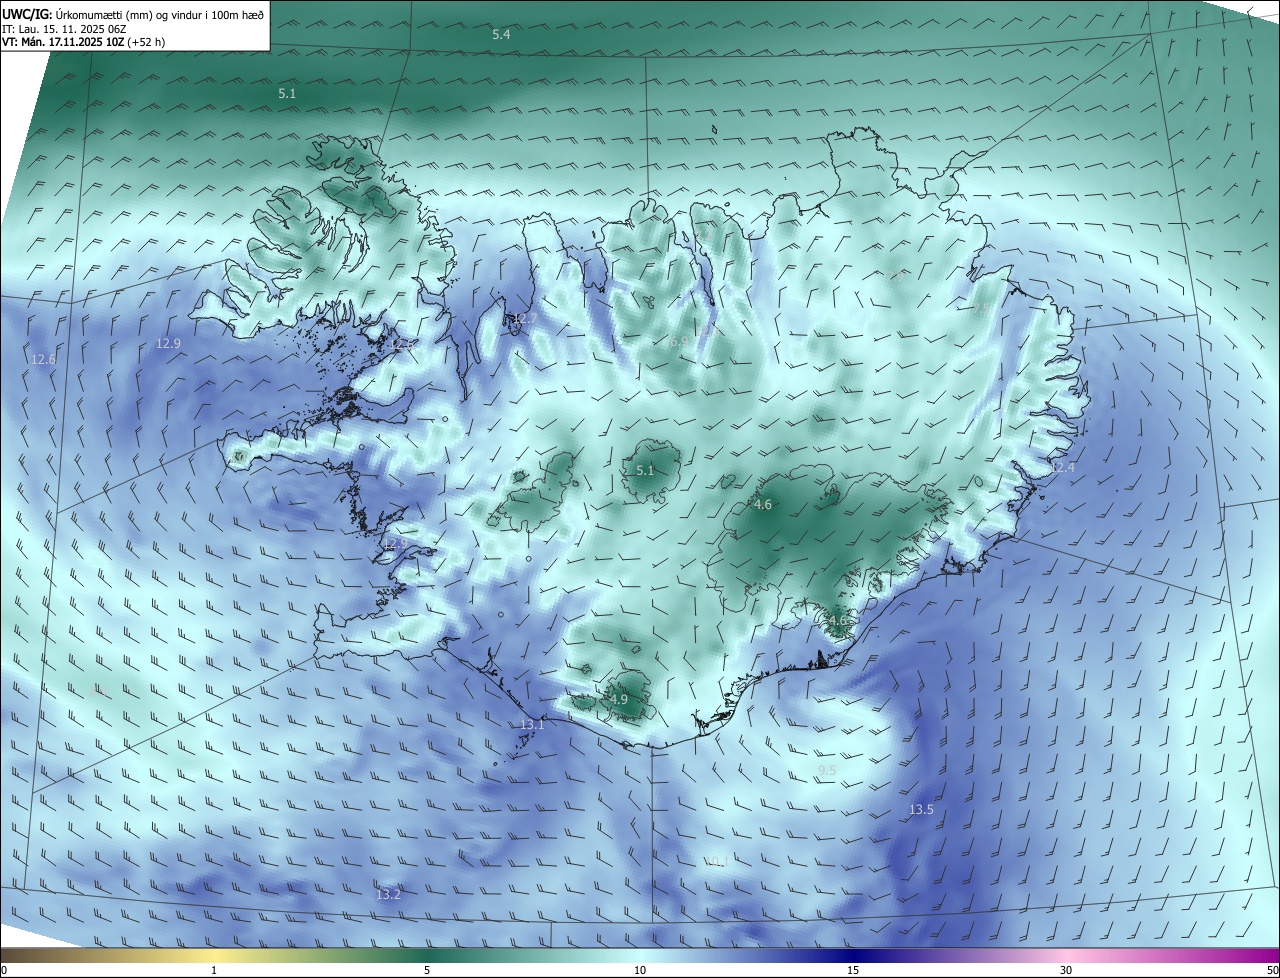1280x978 pixels.
Task: Click the 13.2 value in the southwest sea
Action: tap(388, 895)
